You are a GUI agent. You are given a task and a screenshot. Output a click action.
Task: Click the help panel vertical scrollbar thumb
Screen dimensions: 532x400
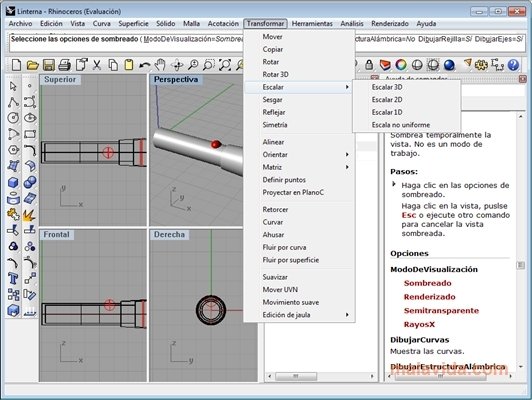click(520, 265)
